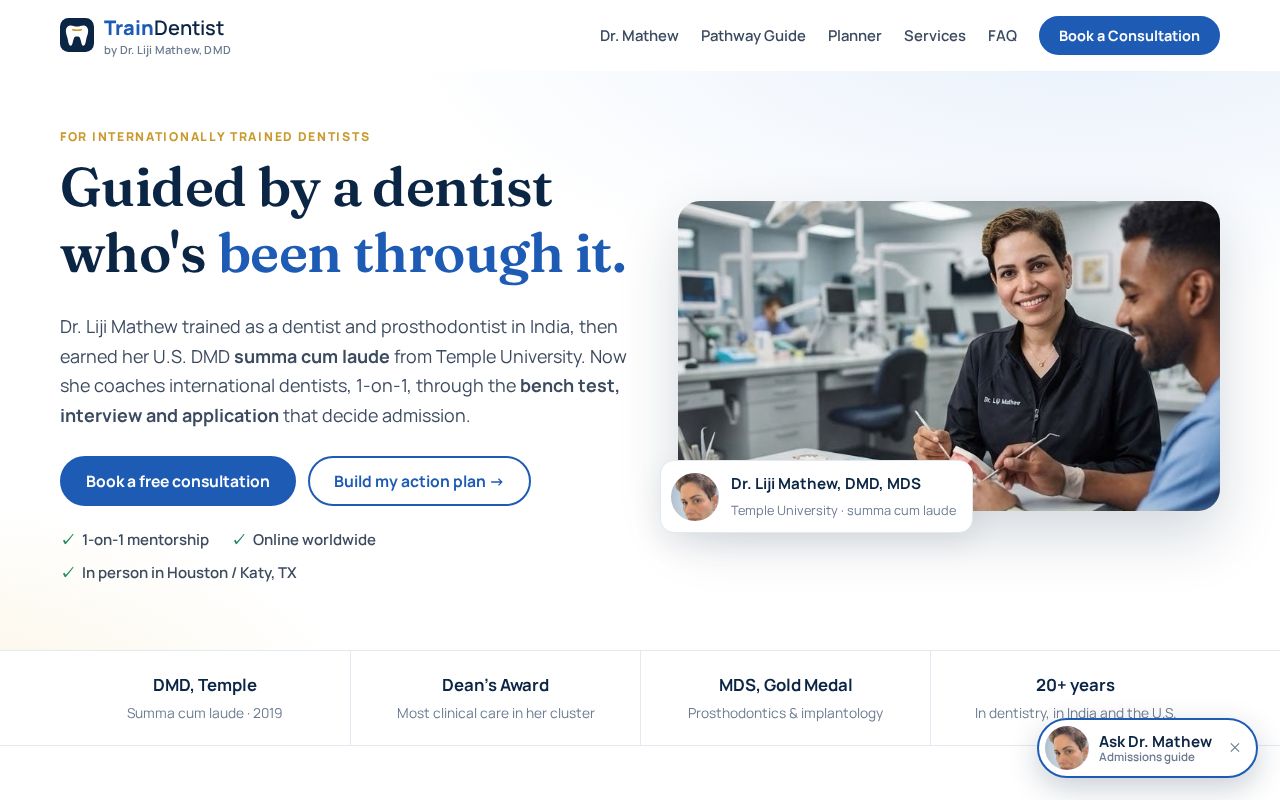Image resolution: width=1280 pixels, height=800 pixels.
Task: Click the 'been through it.' blue headline
Action: 422,253
